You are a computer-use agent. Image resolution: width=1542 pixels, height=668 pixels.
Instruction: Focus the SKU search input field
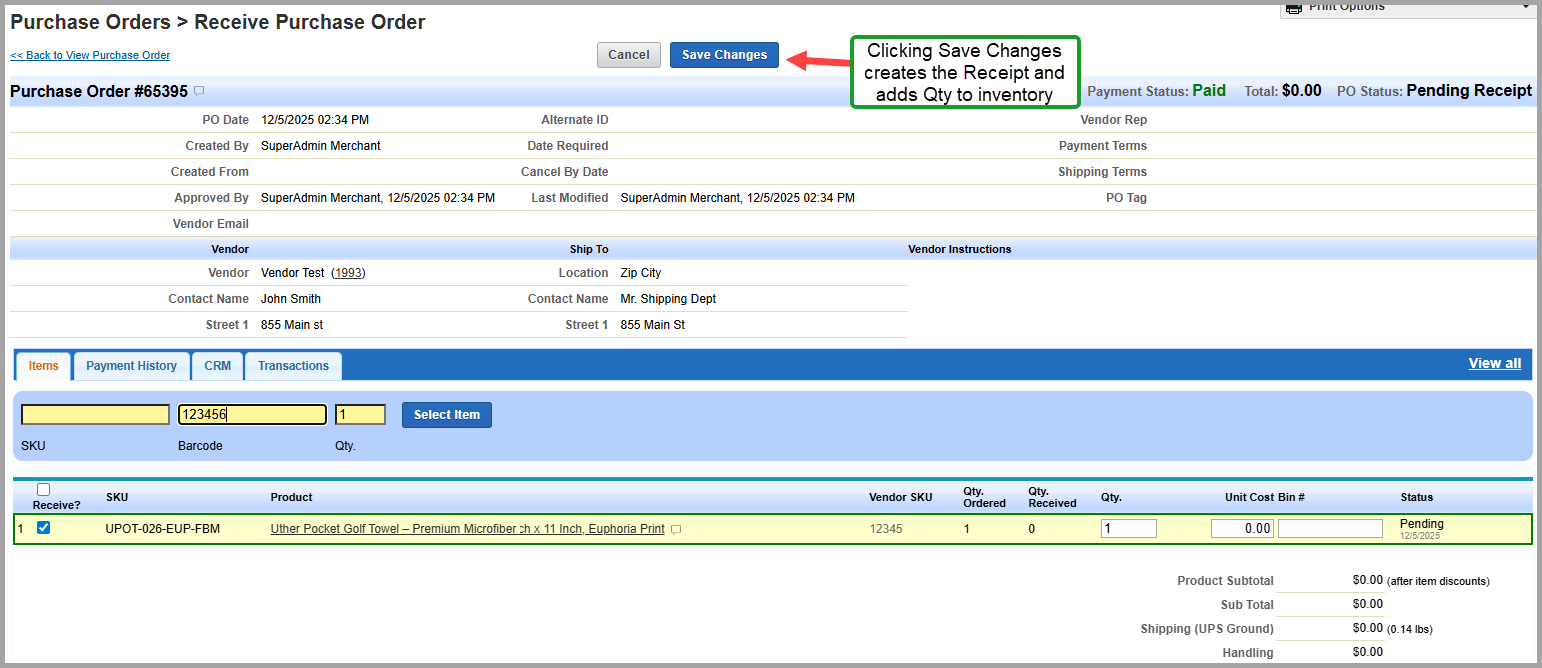click(x=95, y=415)
